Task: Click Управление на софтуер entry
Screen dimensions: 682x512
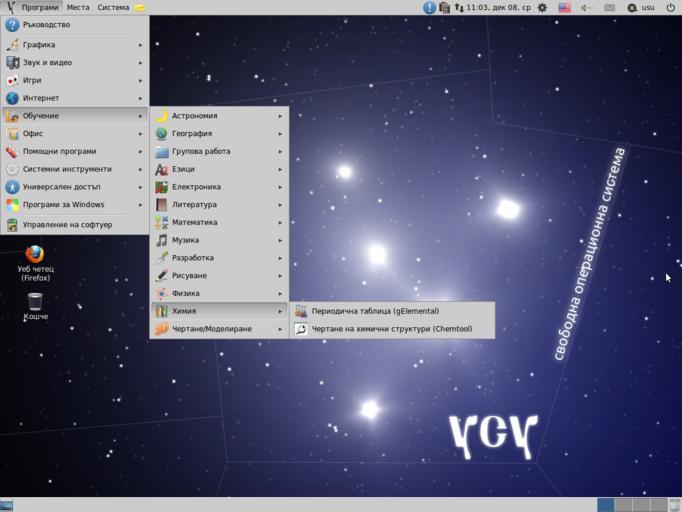Action: point(67,225)
